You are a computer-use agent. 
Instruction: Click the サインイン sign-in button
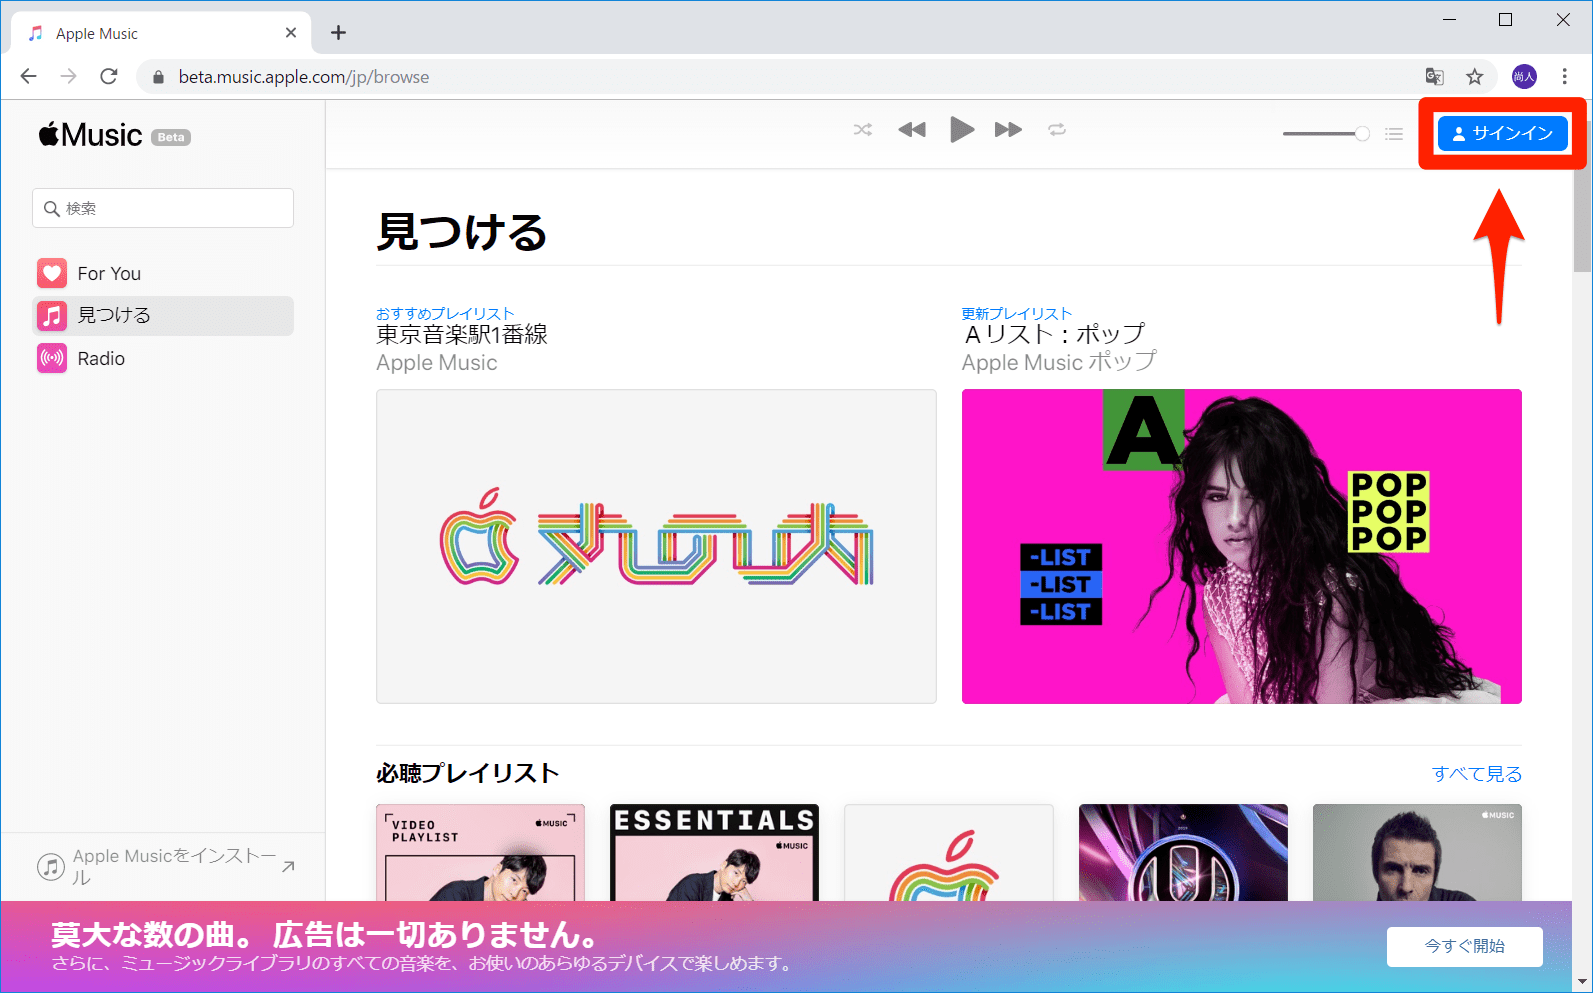click(1502, 133)
